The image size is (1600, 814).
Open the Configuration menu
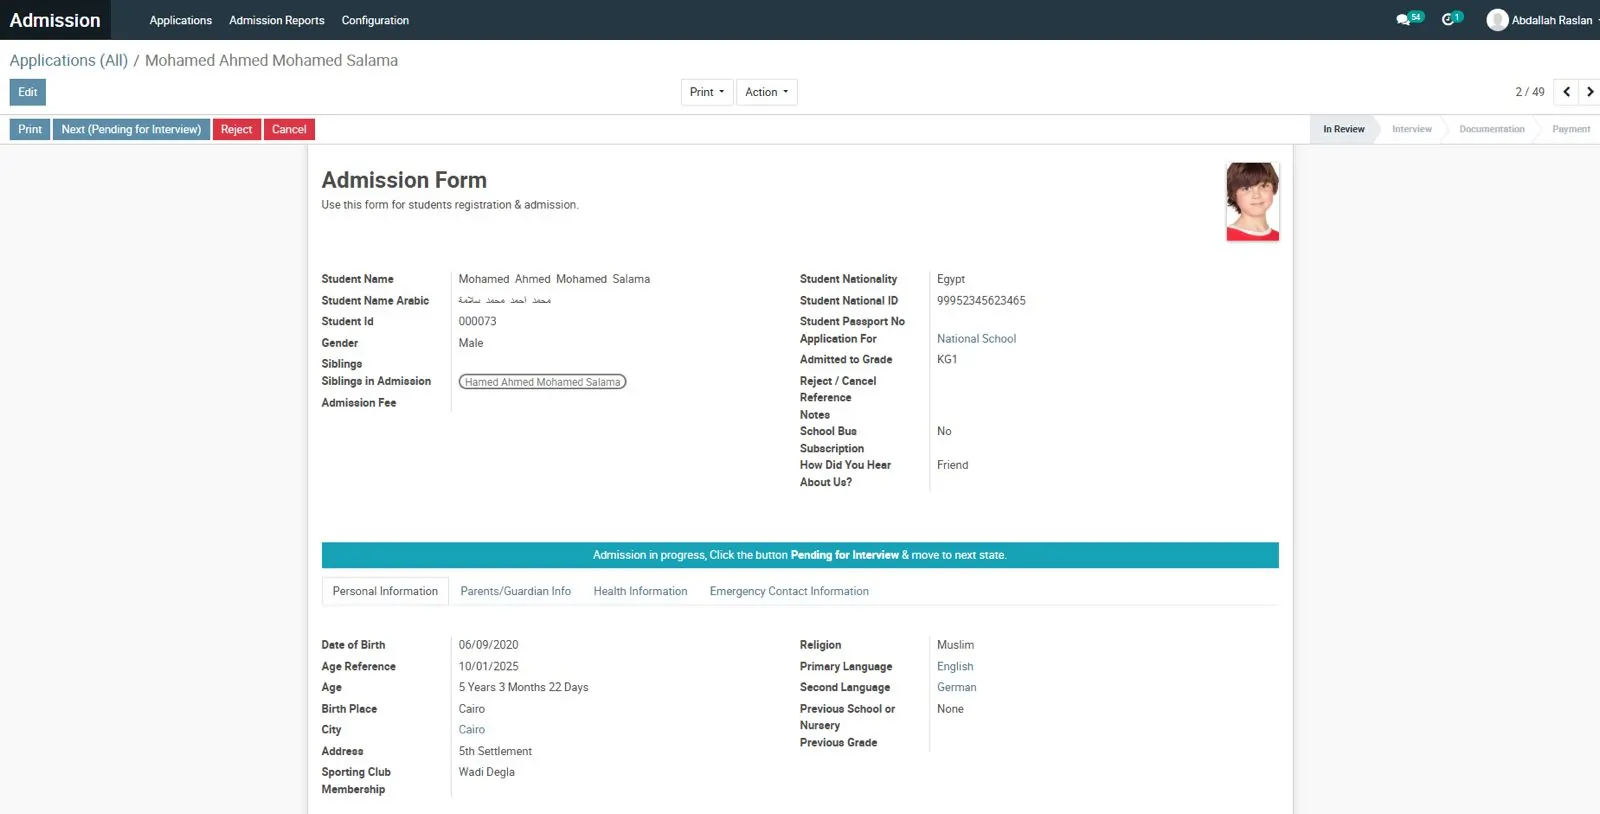[x=375, y=20]
